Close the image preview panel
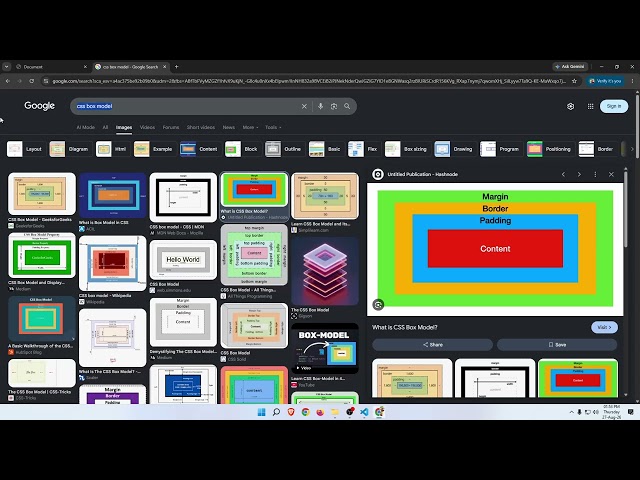Viewport: 640px width, 480px height. tap(611, 174)
